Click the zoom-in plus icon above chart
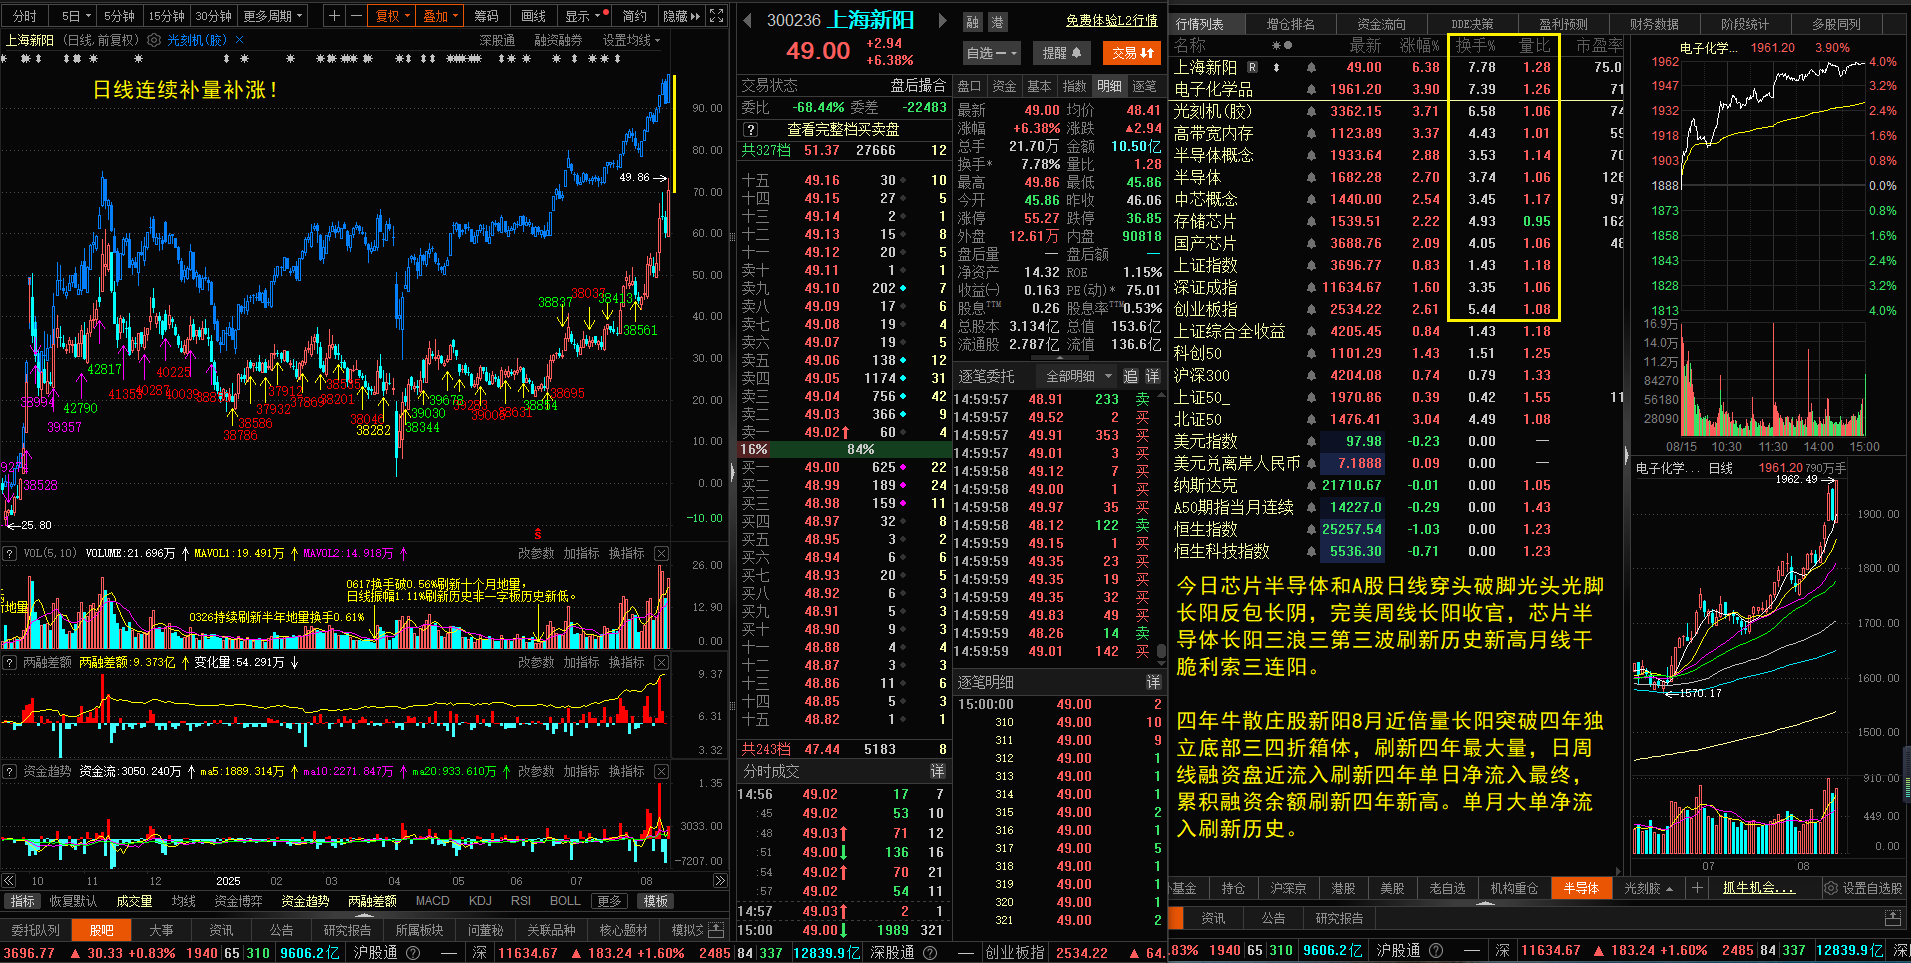Image resolution: width=1911 pixels, height=963 pixels. pos(334,16)
